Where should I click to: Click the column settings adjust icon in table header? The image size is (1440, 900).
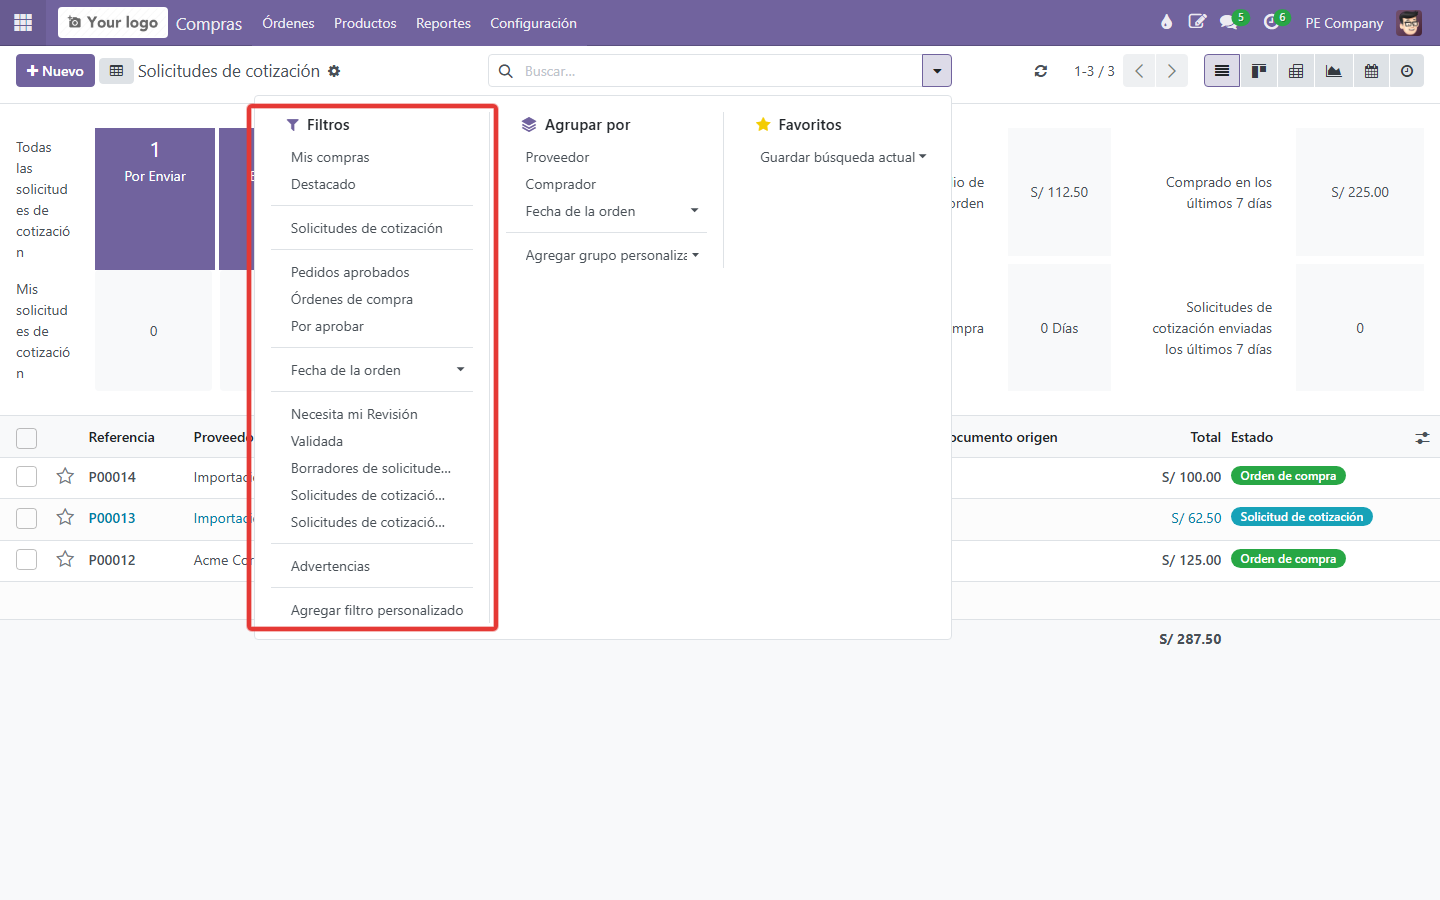click(1422, 438)
